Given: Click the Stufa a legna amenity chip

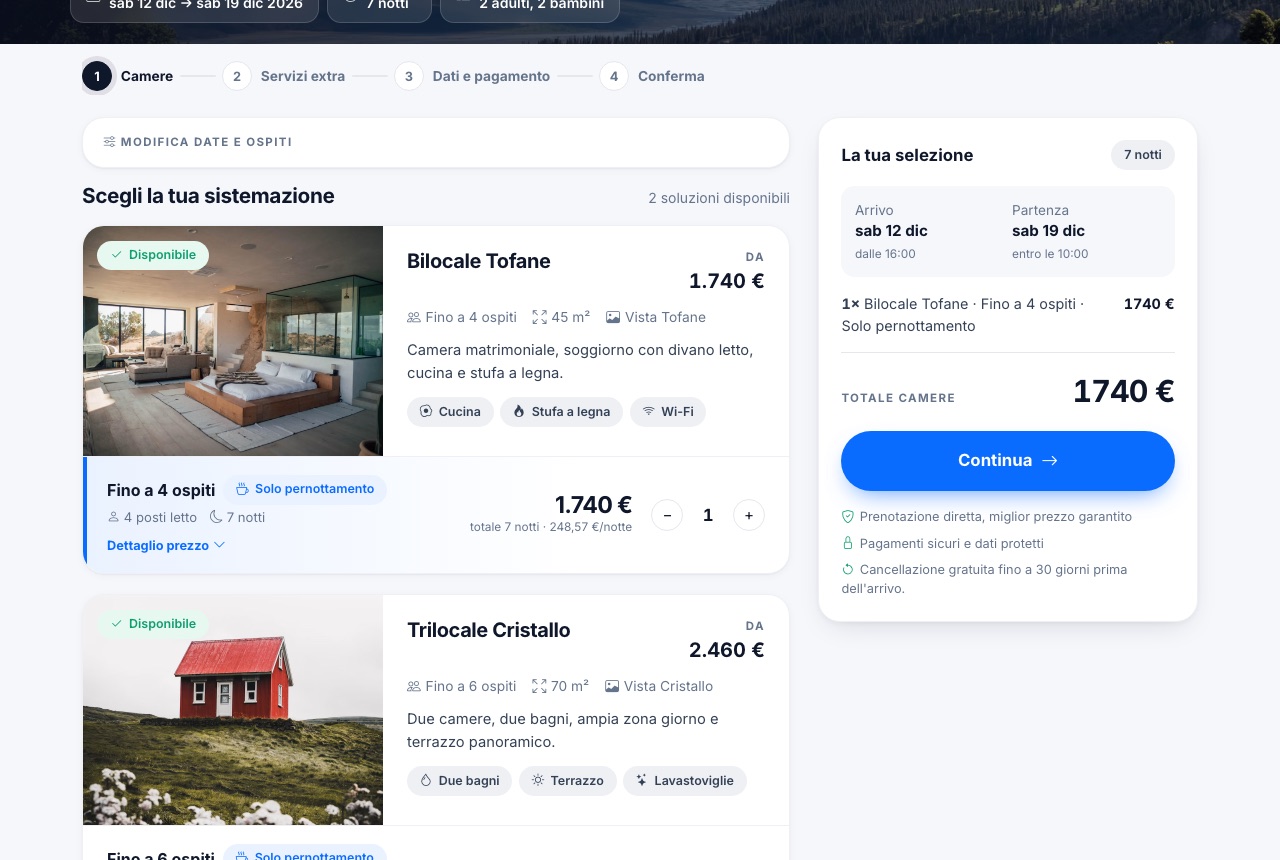Looking at the screenshot, I should click(561, 412).
